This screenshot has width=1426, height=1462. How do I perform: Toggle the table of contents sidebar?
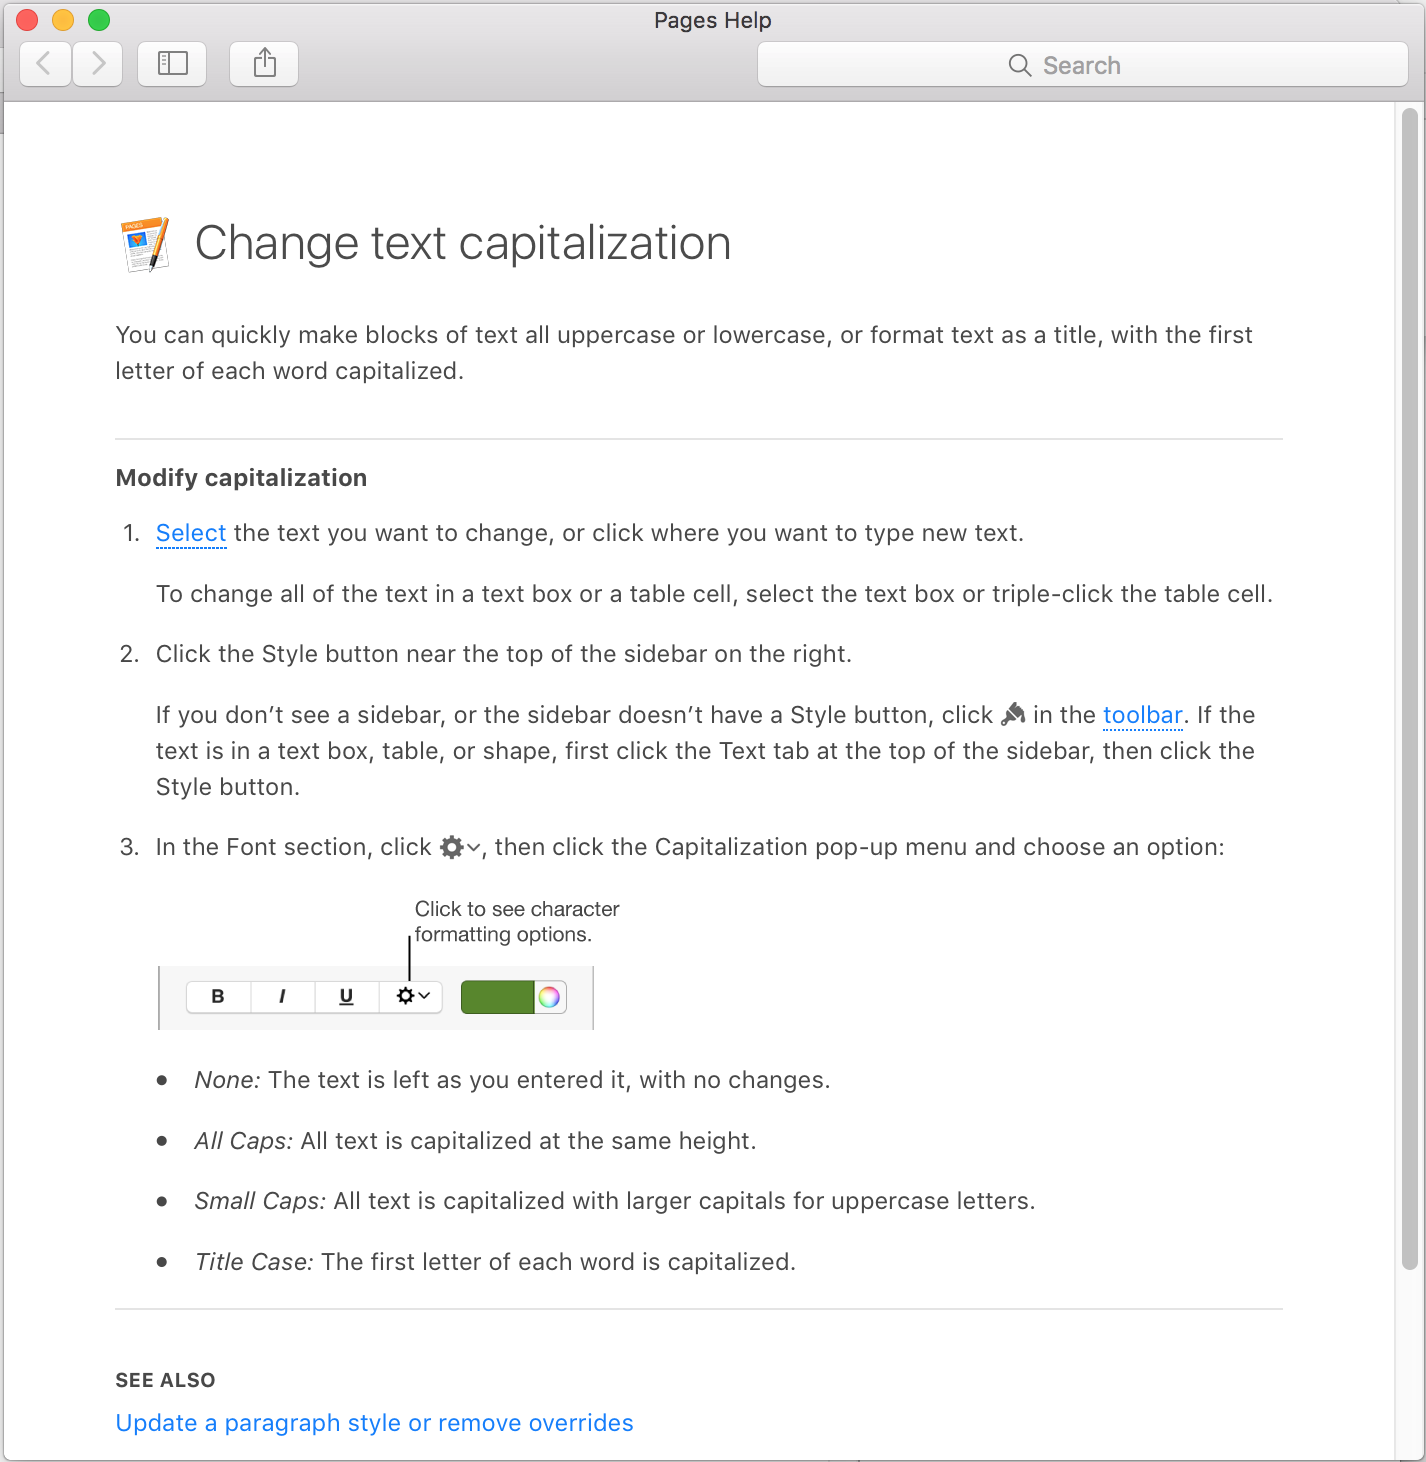[172, 65]
